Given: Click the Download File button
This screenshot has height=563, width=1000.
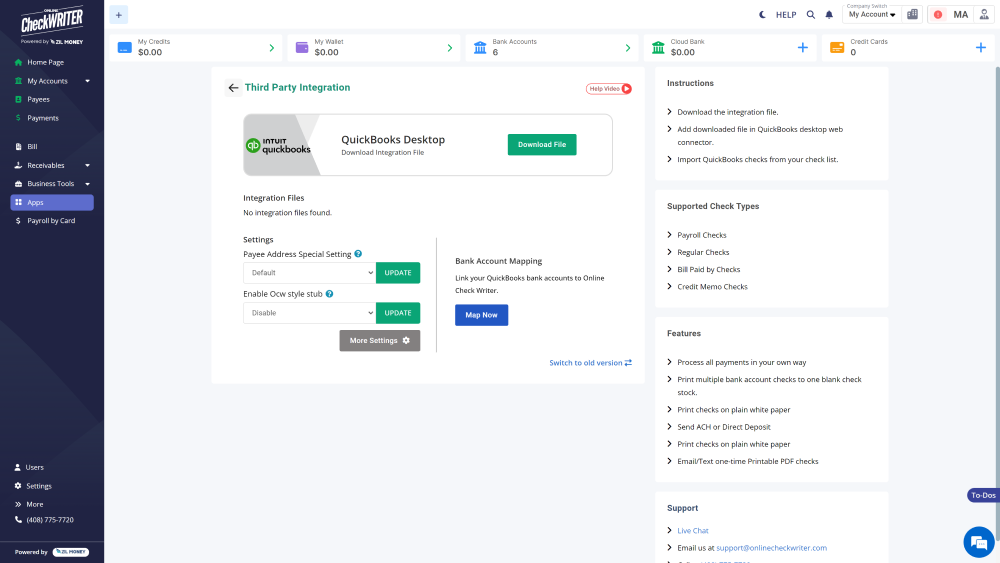Looking at the screenshot, I should click(542, 144).
